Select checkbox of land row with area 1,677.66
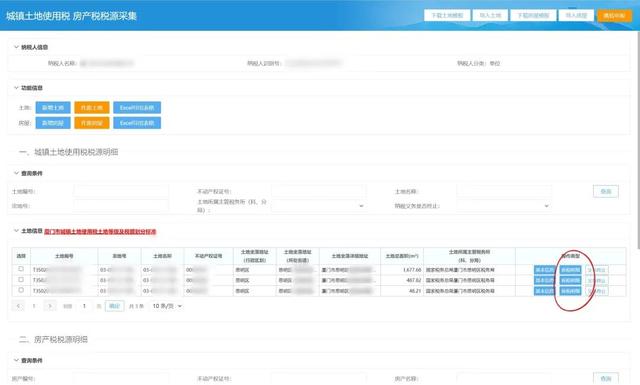640x385 pixels. point(21,269)
